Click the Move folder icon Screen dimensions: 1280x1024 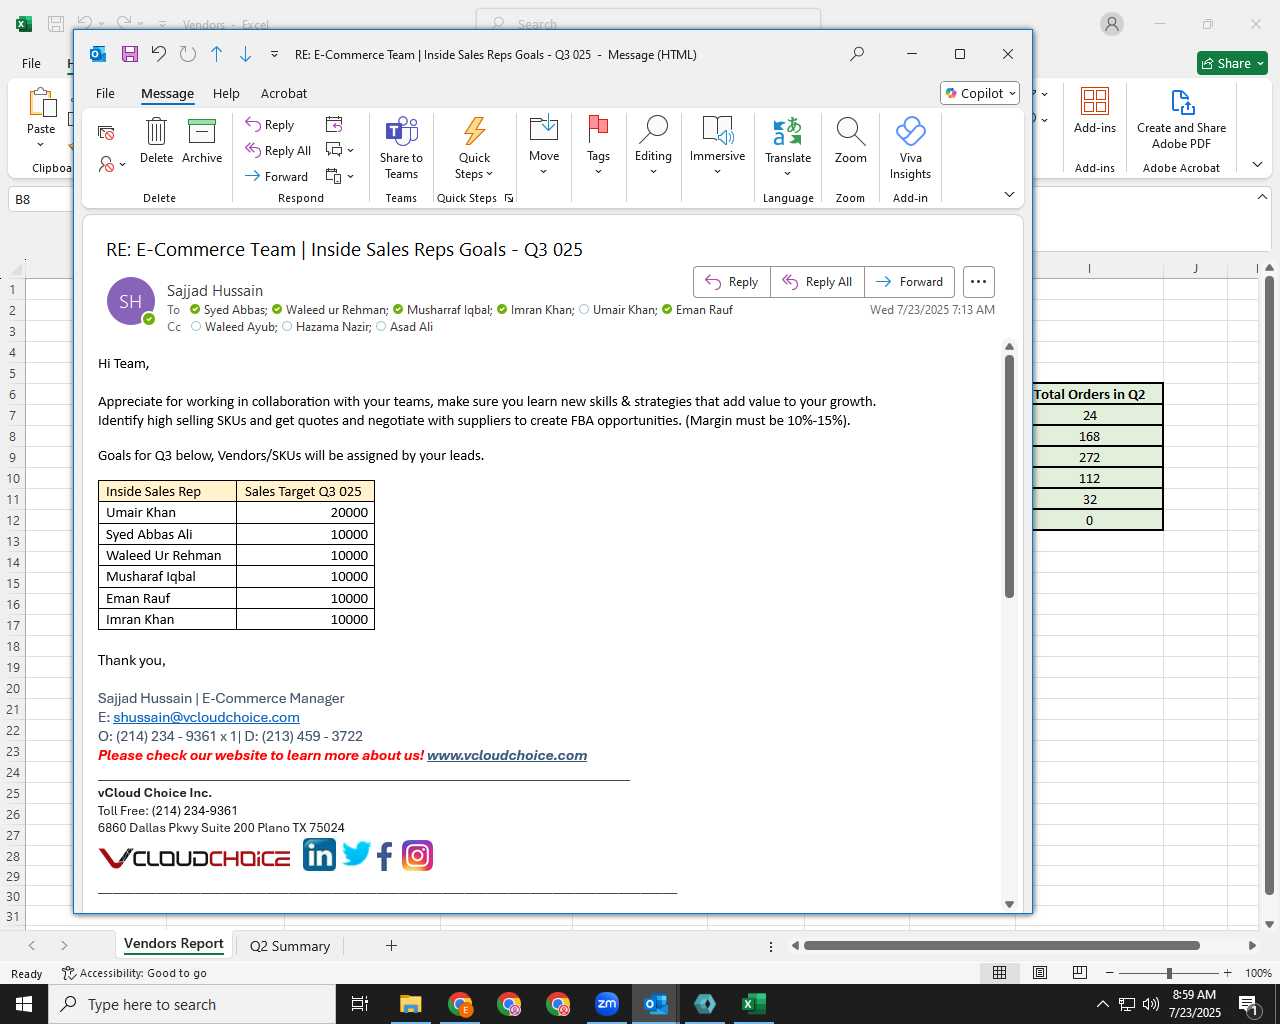pos(544,128)
